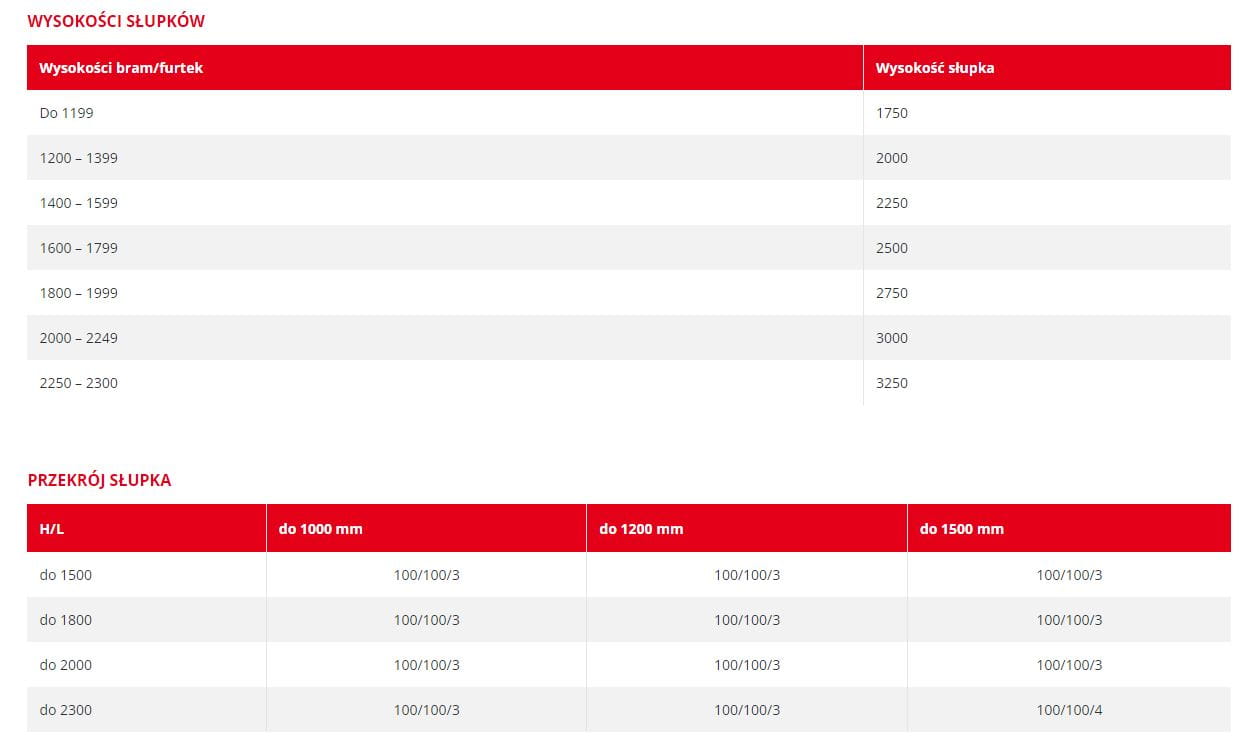
Task: Click 100/100/3 for do 2300, do 1000 mm
Action: (427, 710)
